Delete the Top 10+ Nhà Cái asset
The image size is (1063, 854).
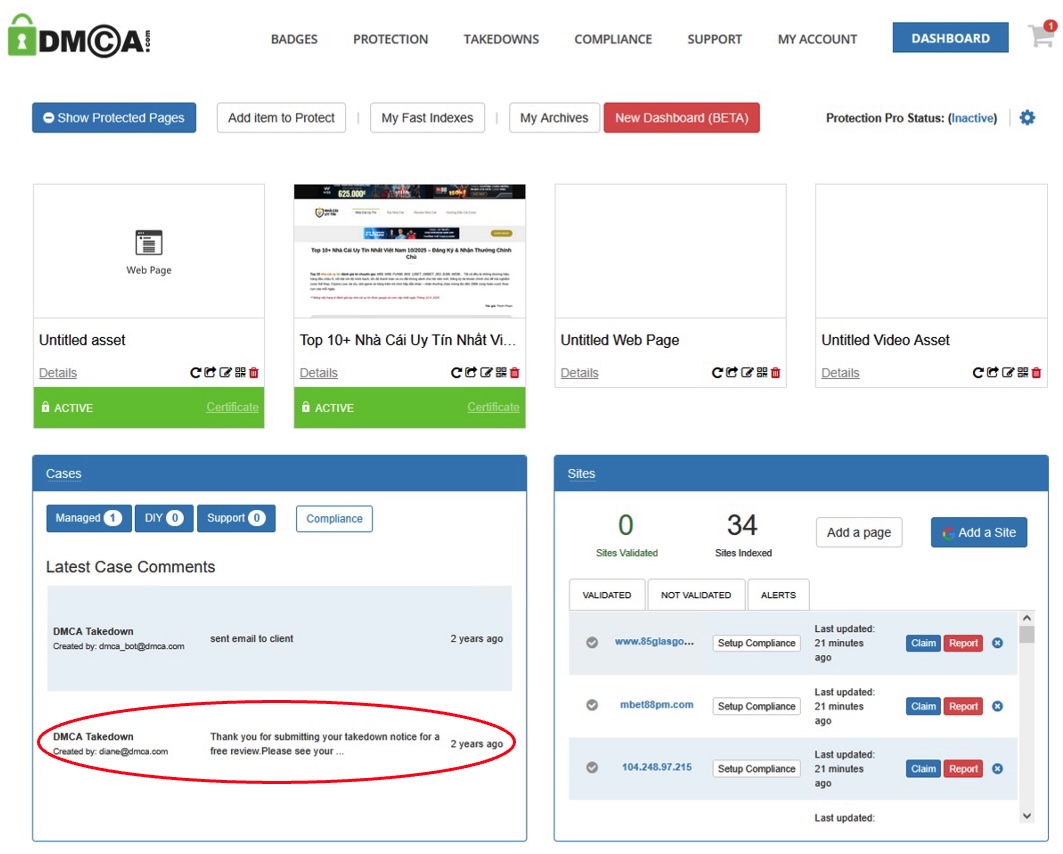515,372
